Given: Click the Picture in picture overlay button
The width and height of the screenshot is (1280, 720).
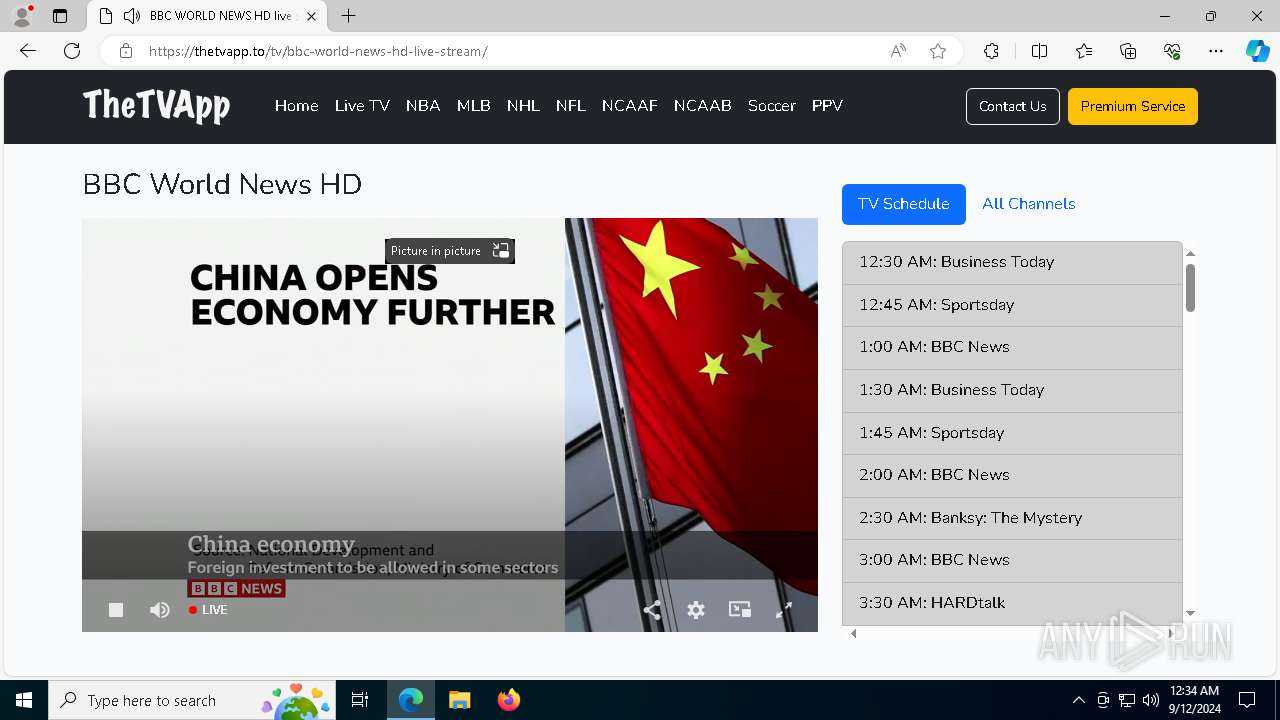Looking at the screenshot, I should pos(450,251).
